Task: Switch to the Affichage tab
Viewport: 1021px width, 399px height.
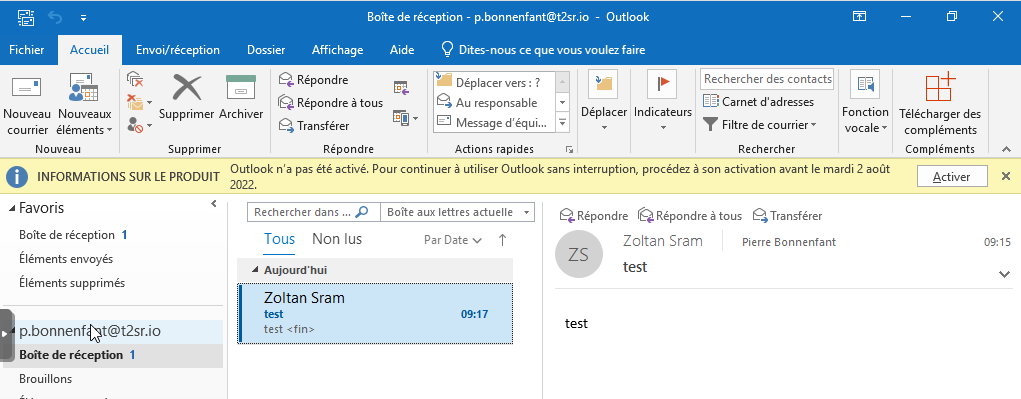Action: coord(337,50)
